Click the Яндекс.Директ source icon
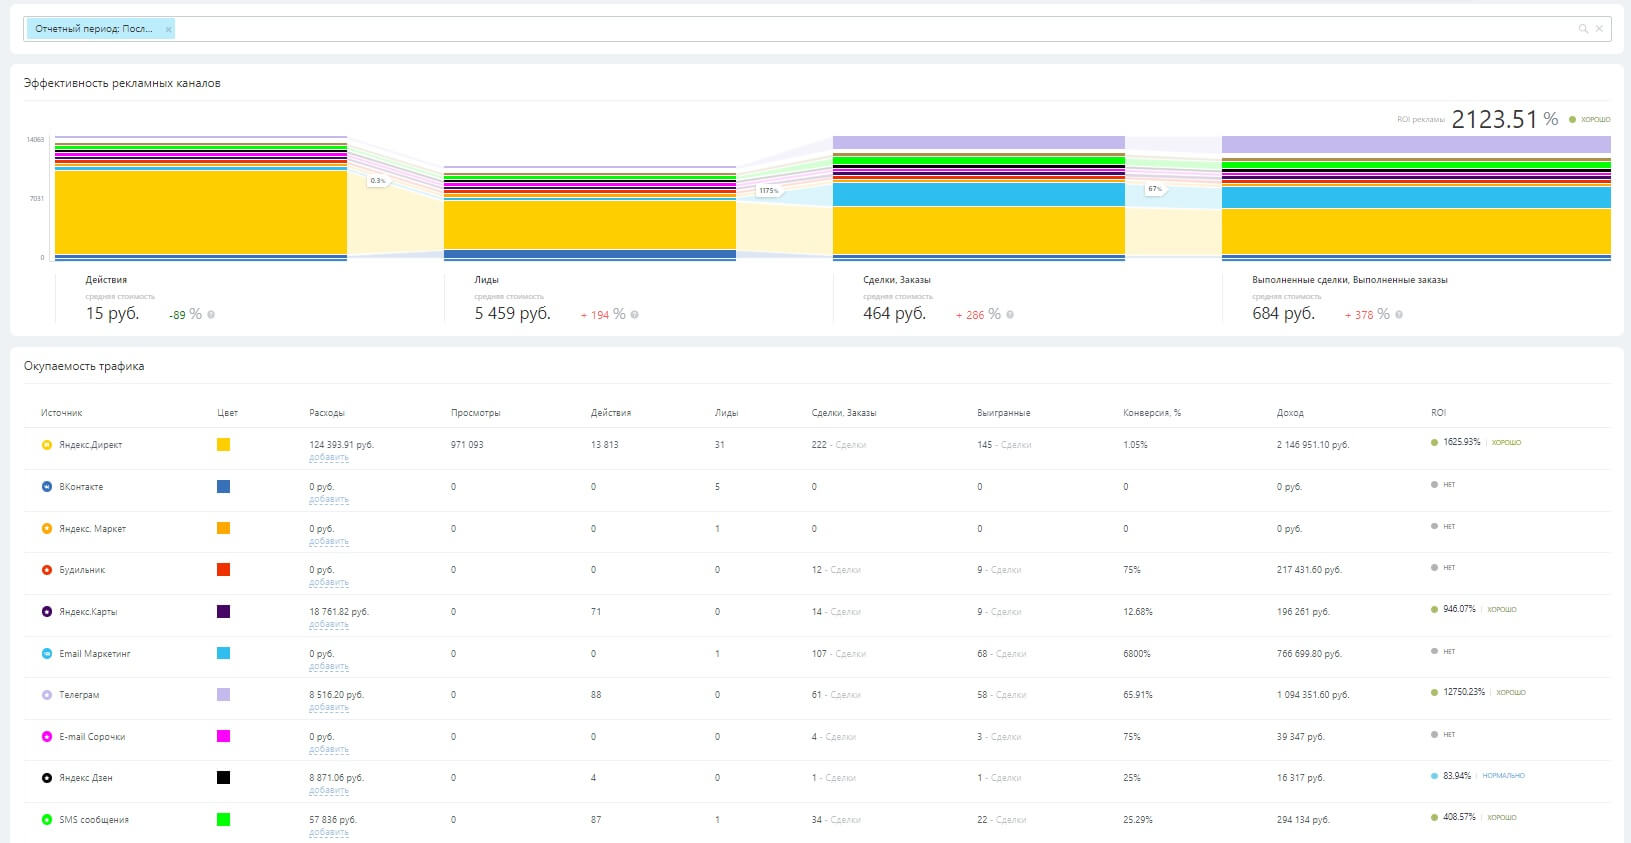This screenshot has width=1631, height=843. (x=47, y=445)
